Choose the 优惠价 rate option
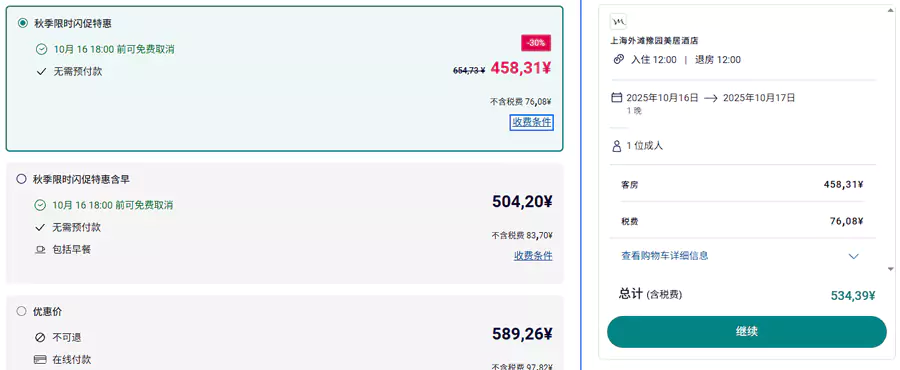Image resolution: width=900 pixels, height=370 pixels. coord(21,311)
